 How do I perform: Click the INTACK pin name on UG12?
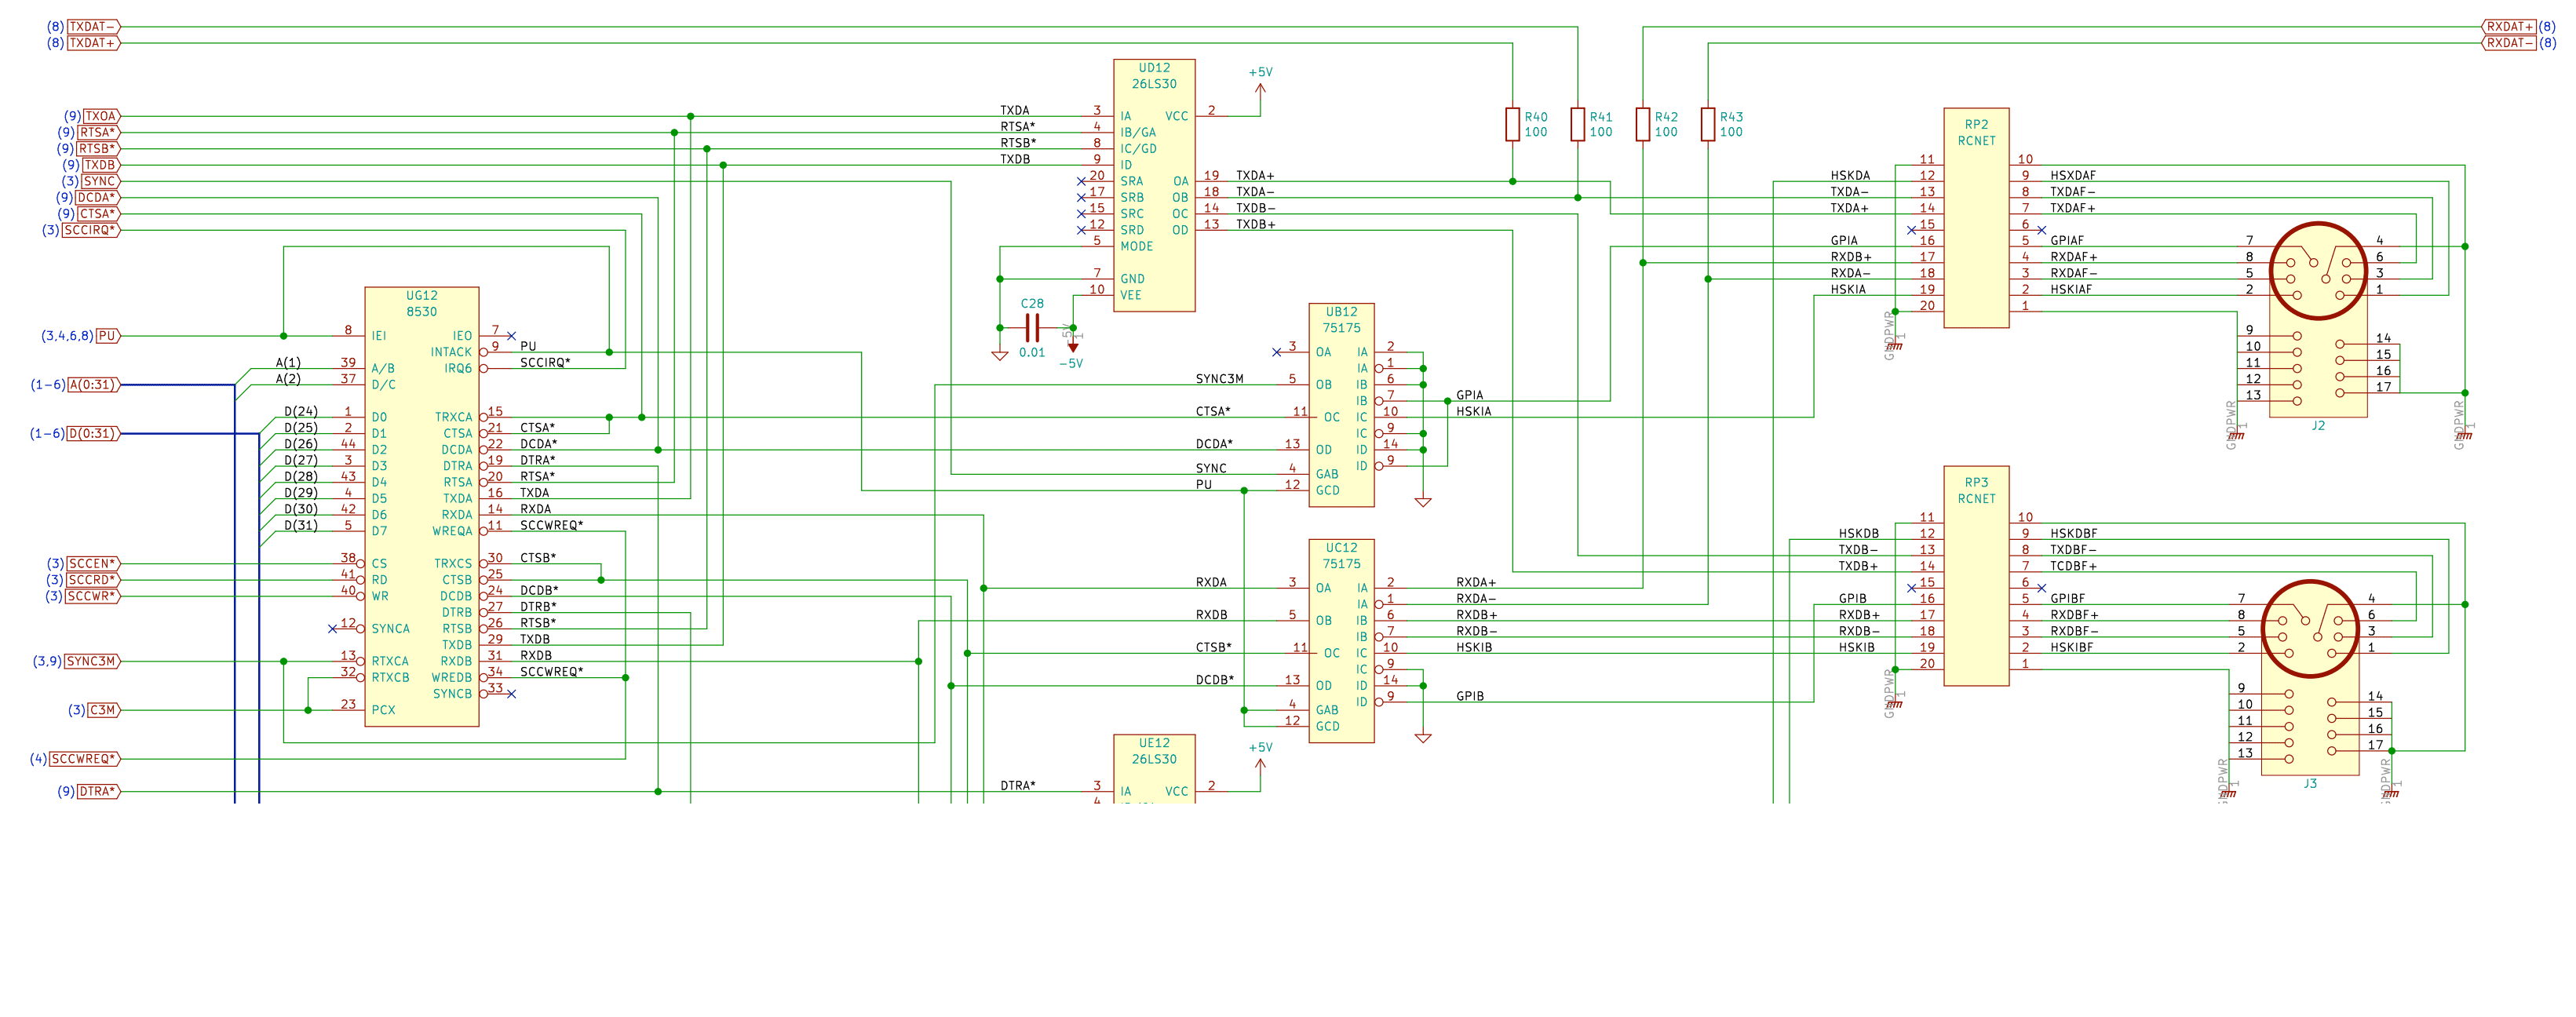point(451,352)
